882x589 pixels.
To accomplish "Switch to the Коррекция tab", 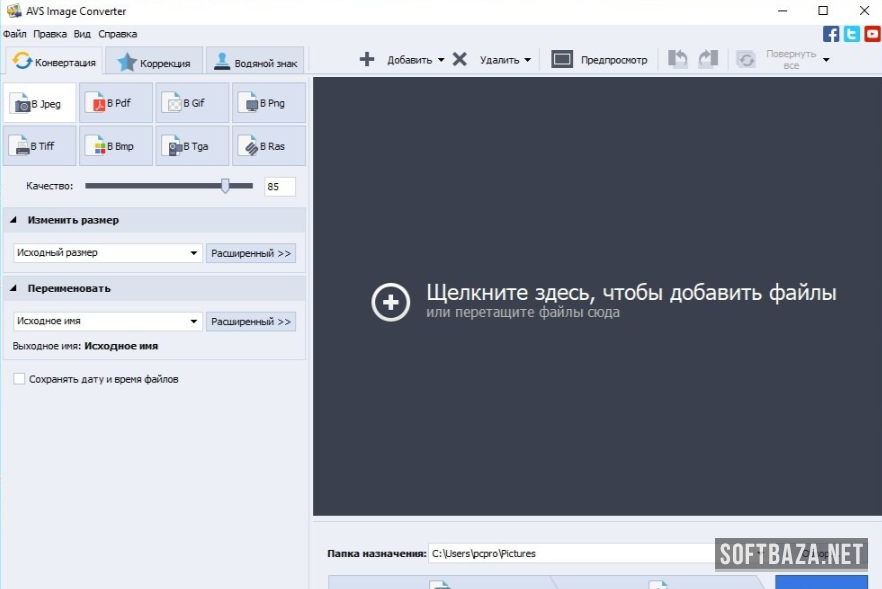I will point(154,62).
